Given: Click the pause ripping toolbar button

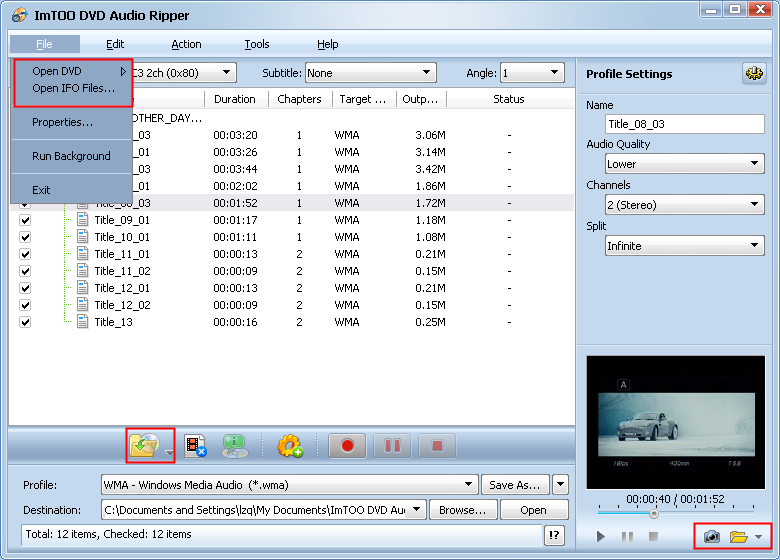Looking at the screenshot, I should pyautogui.click(x=392, y=446).
